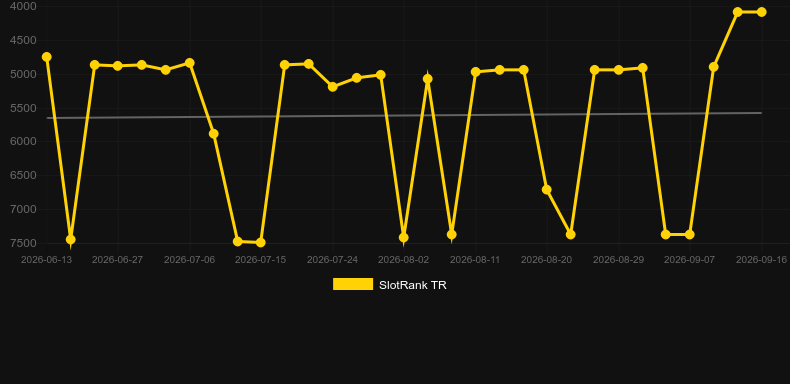This screenshot has height=384, width=790.
Task: Click the 6500 y-axis label
Action: [x=23, y=175]
